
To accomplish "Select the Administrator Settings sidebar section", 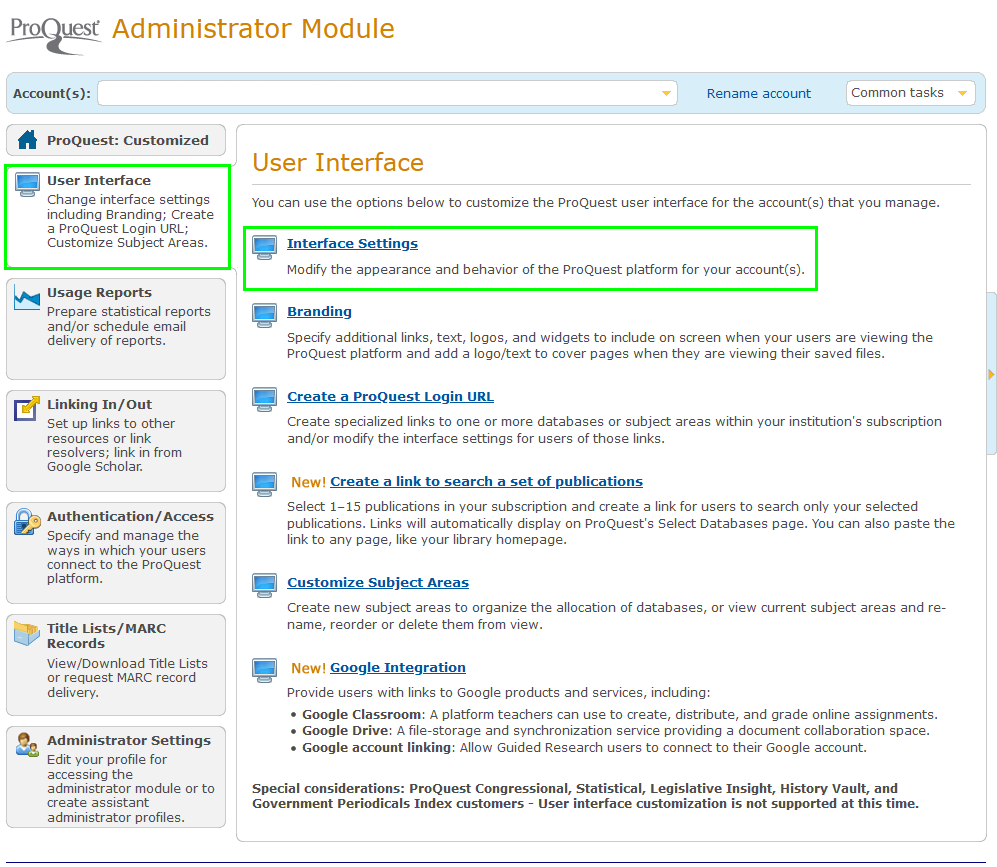I will click(x=116, y=777).
